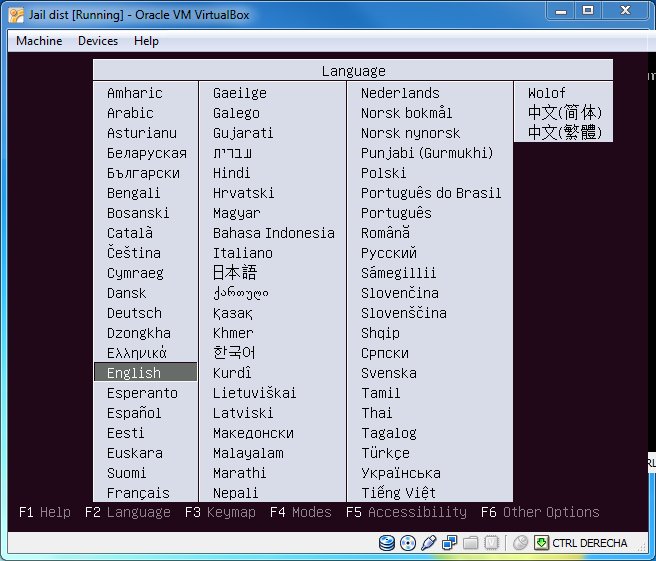Choose Tiếng Việt language
This screenshot has width=656, height=561.
point(398,493)
